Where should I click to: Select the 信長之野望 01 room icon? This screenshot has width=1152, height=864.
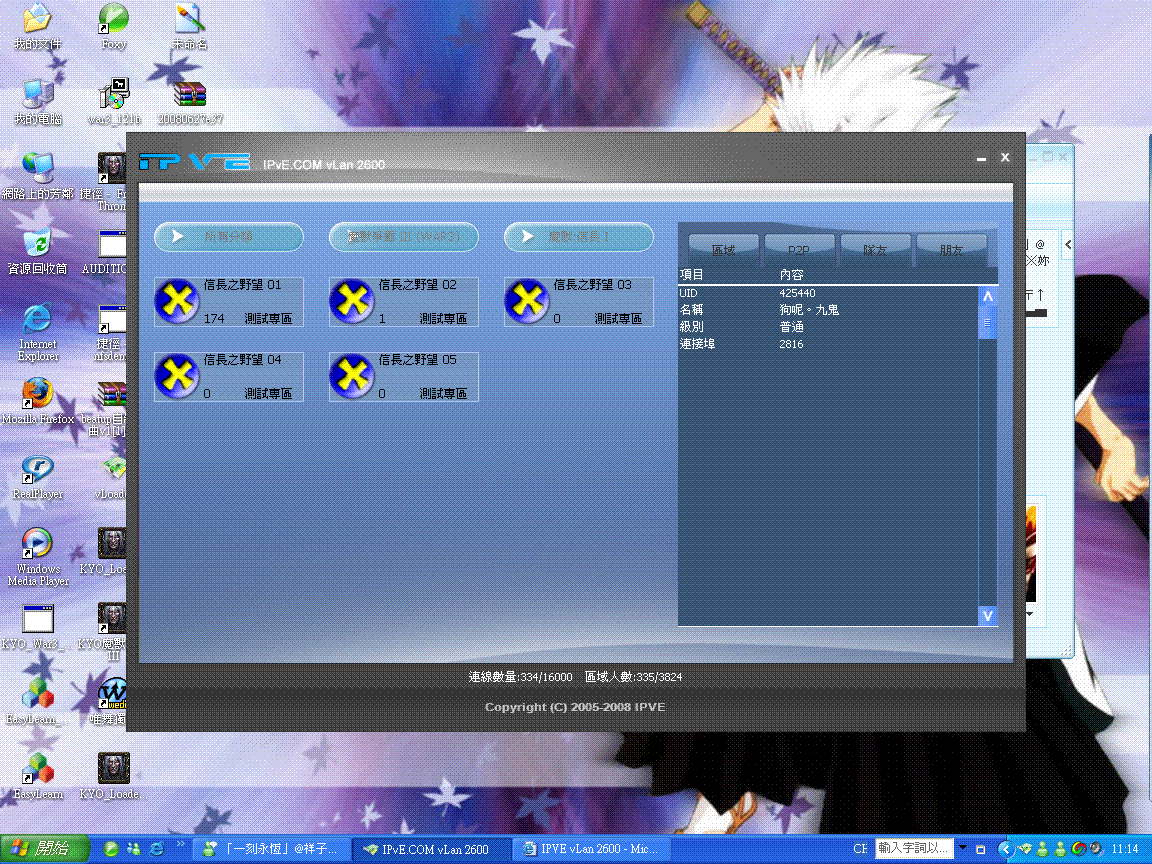point(177,302)
